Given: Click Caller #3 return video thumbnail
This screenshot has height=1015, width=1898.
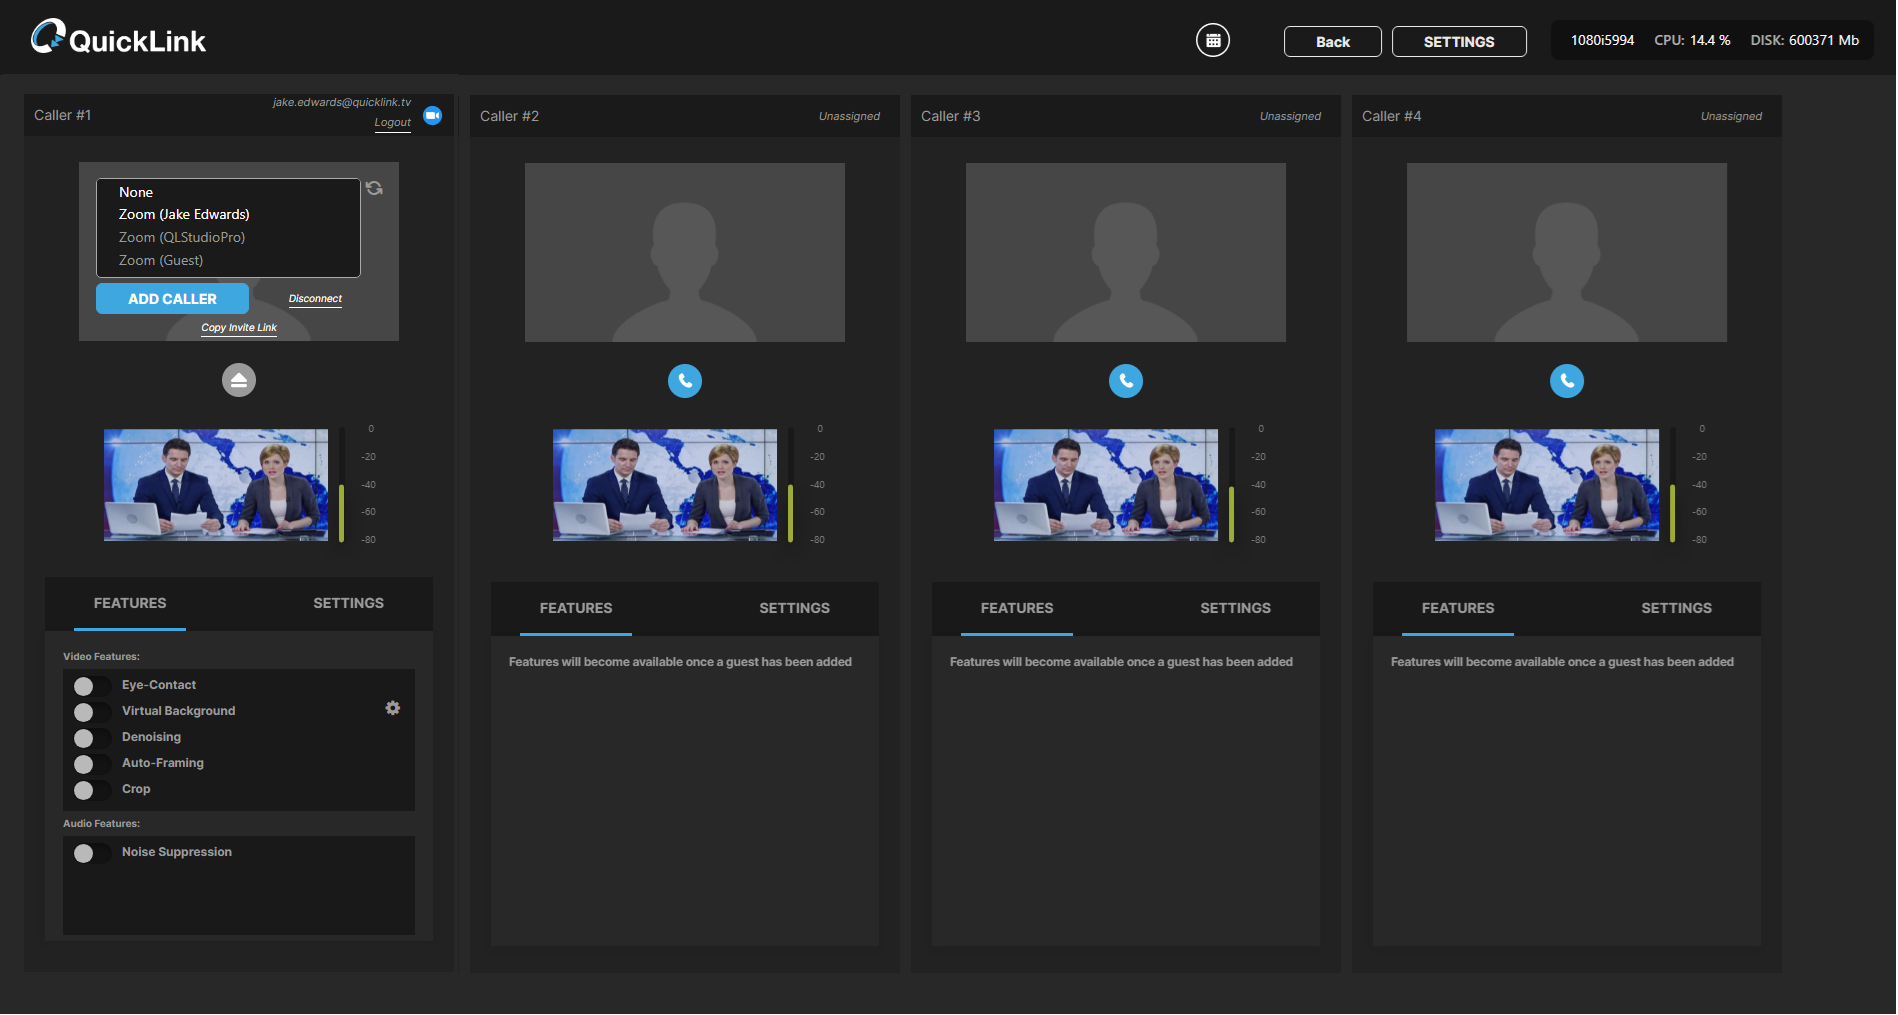Looking at the screenshot, I should [1106, 485].
